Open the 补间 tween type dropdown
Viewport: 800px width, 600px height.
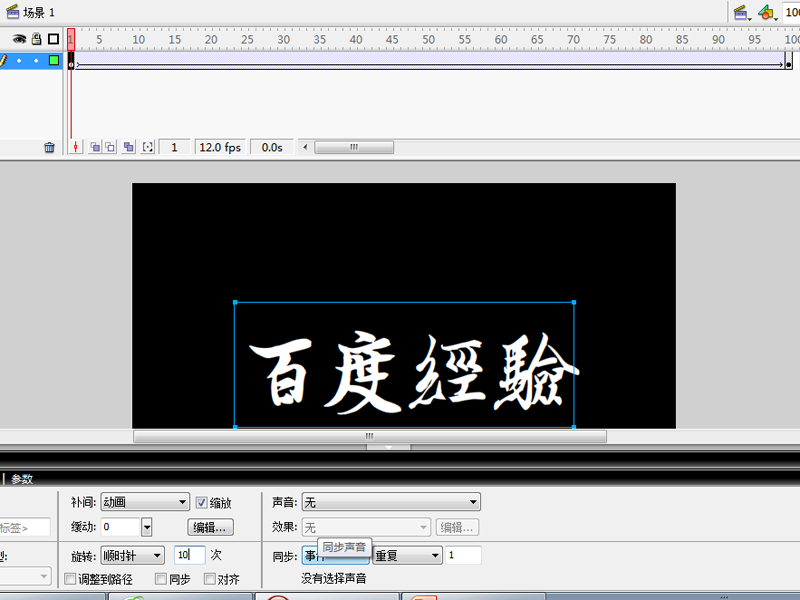click(x=145, y=502)
